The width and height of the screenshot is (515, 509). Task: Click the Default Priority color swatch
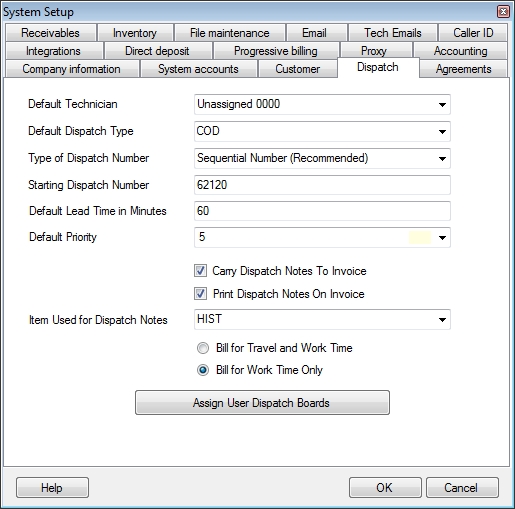[x=420, y=238]
